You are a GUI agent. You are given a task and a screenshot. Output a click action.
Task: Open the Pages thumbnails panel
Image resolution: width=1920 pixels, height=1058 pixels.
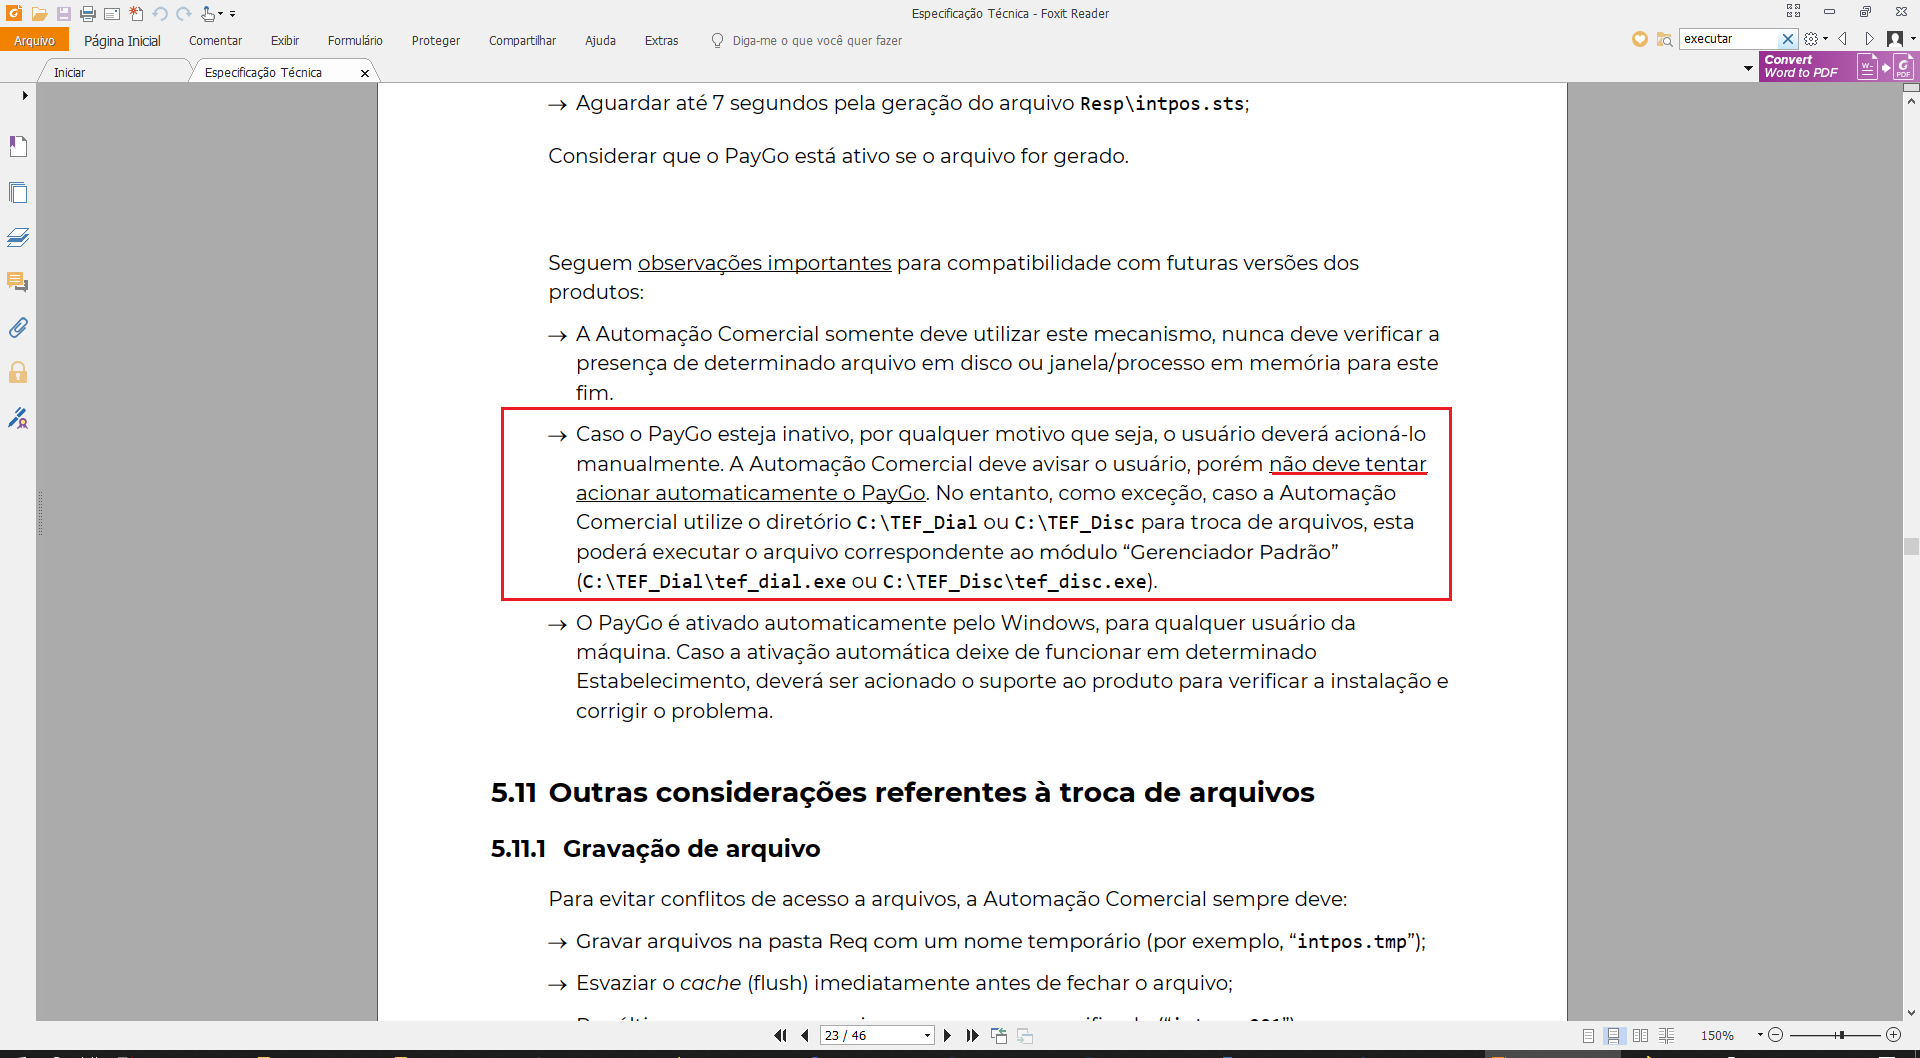18,193
